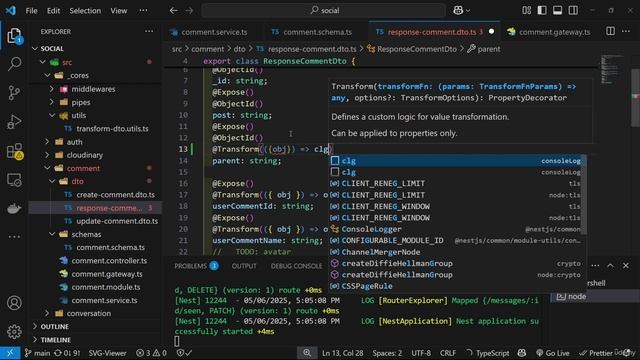
Task: Open the File menu
Action: [x=31, y=11]
